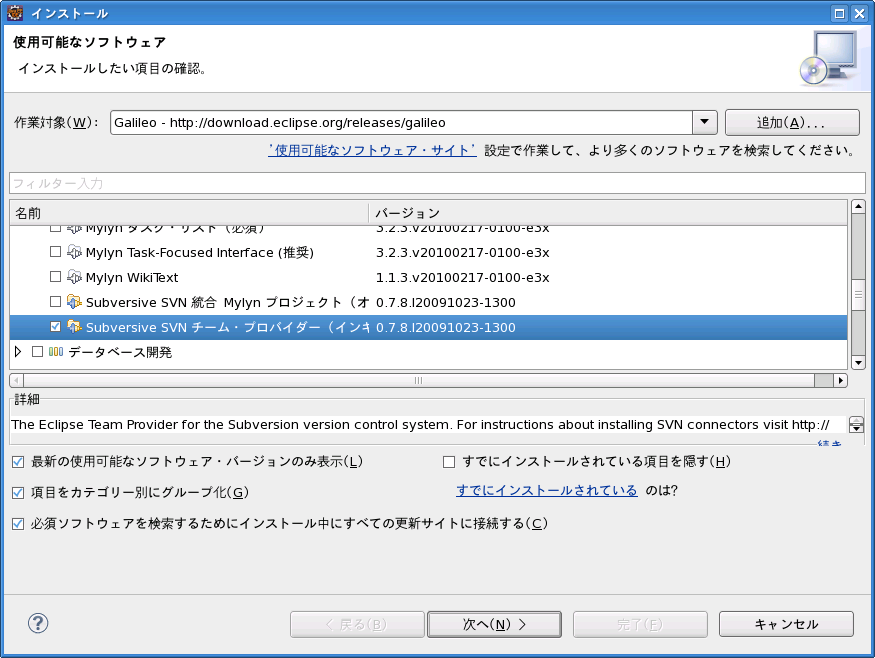Click the Mylyn WikiText plugin icon
This screenshot has width=875, height=658.
point(74,277)
